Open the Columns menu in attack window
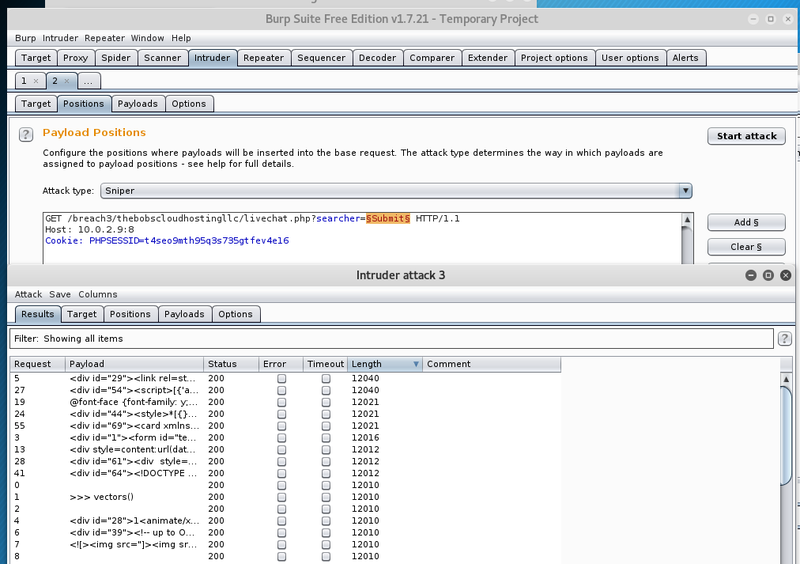 pos(98,294)
